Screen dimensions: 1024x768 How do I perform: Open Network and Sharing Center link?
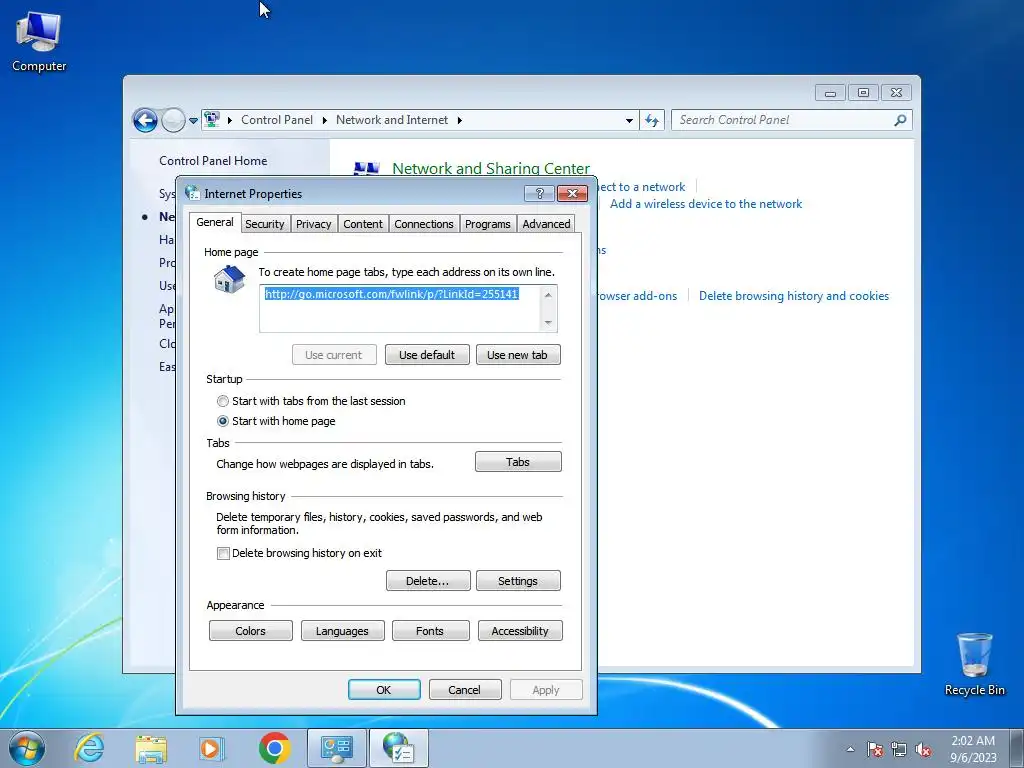tap(490, 168)
